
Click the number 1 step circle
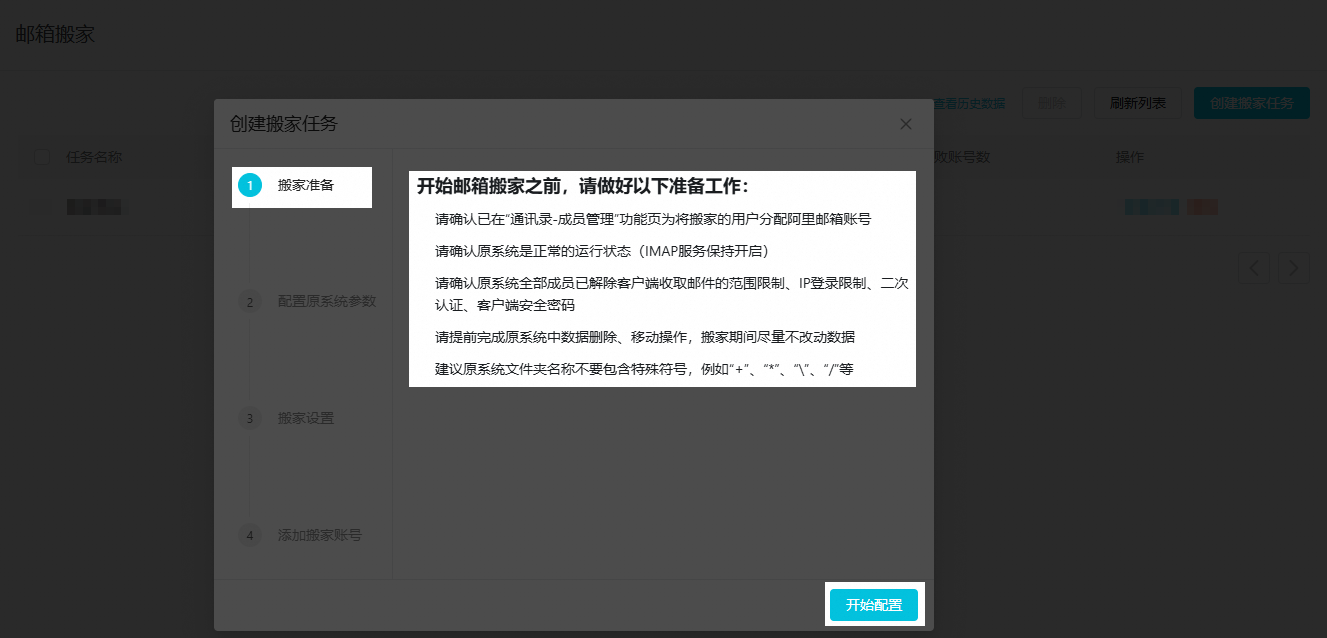click(250, 185)
